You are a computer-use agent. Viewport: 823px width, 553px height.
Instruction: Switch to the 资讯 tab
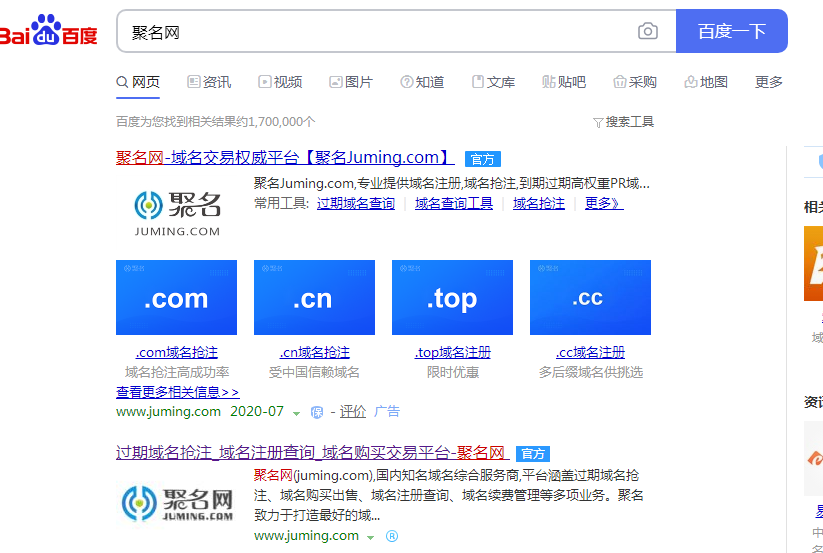point(209,82)
